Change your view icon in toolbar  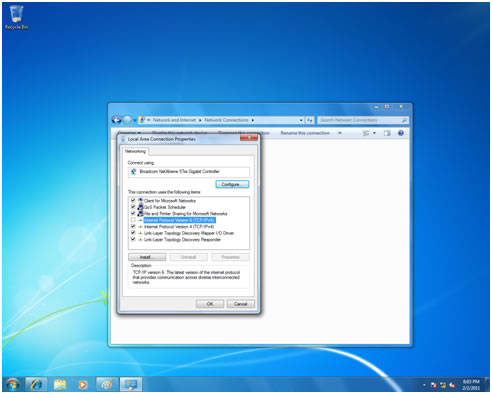pyautogui.click(x=366, y=133)
